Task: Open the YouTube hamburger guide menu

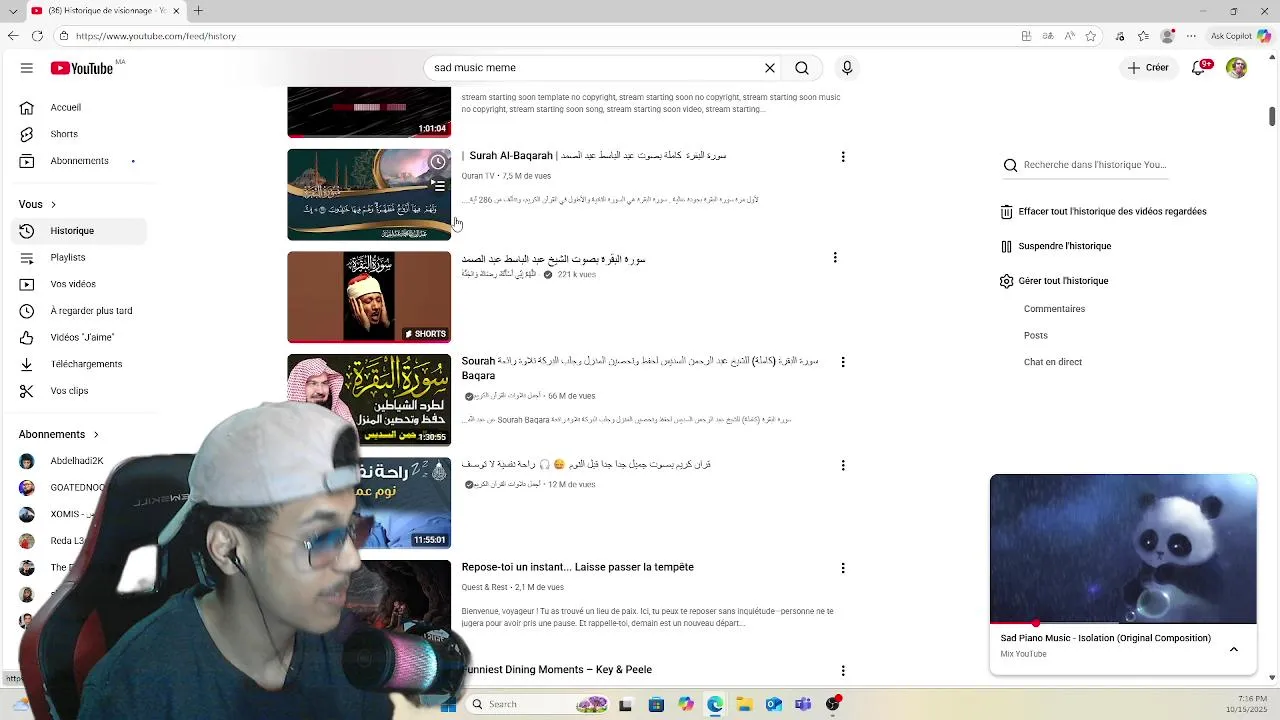Action: (x=27, y=68)
